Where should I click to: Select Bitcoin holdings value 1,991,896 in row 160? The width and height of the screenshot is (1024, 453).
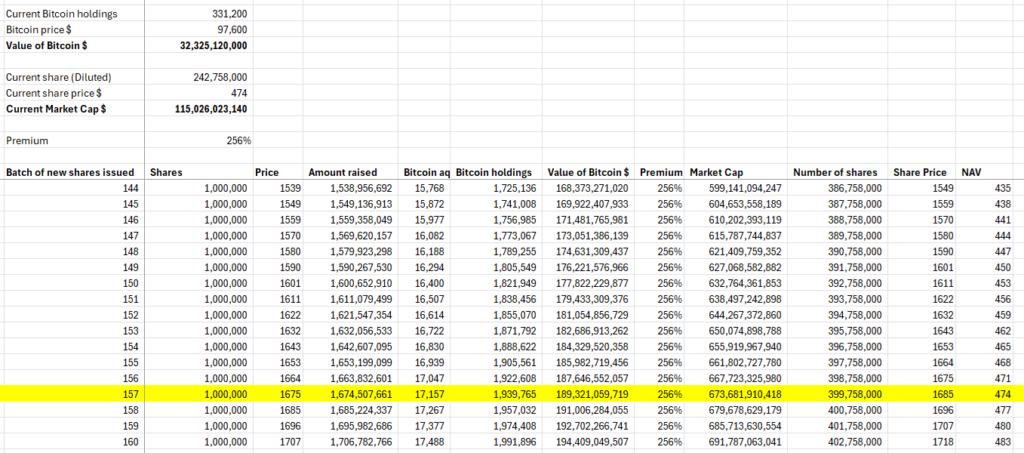coord(508,442)
